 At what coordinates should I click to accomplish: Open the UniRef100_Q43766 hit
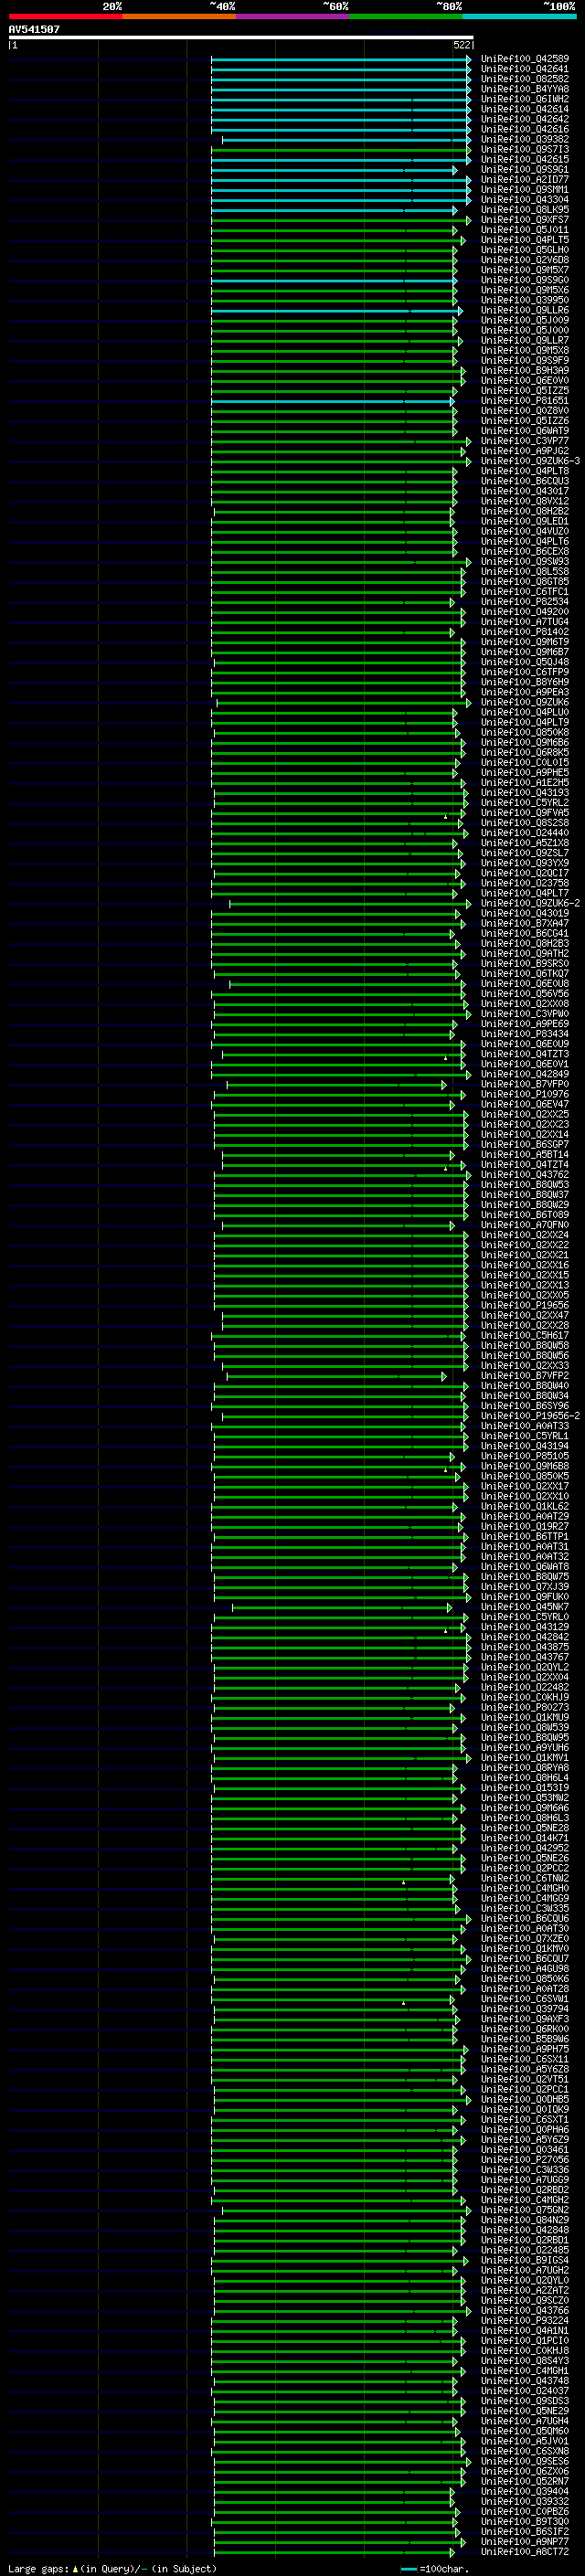524,2311
